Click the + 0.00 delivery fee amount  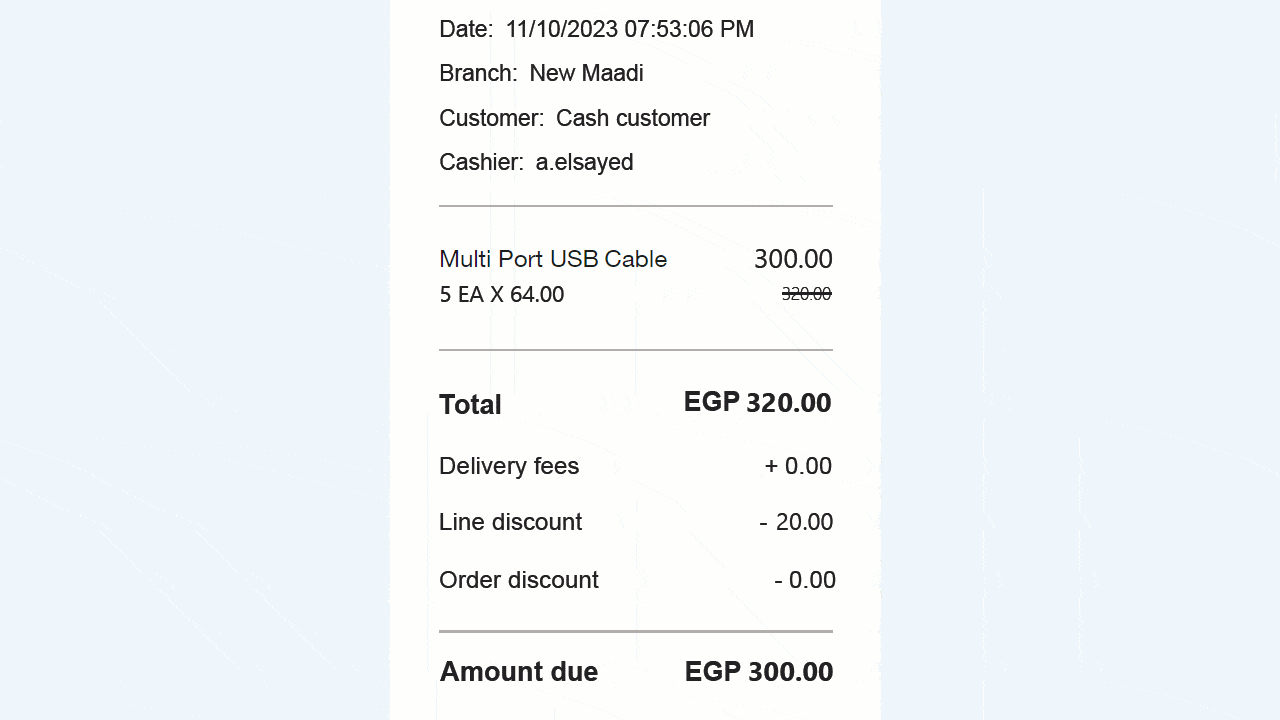(798, 466)
